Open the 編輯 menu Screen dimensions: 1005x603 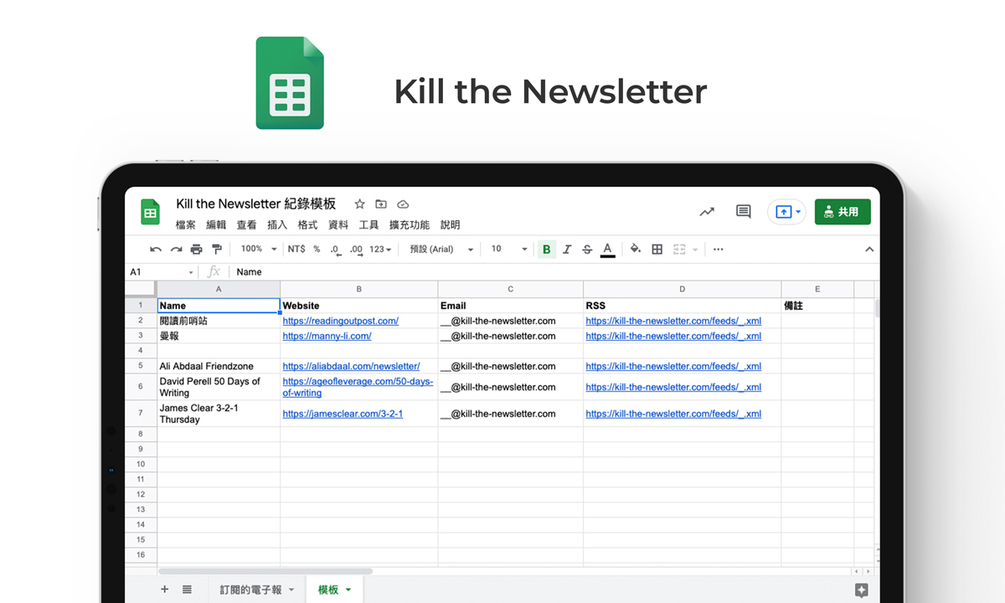pyautogui.click(x=216, y=225)
